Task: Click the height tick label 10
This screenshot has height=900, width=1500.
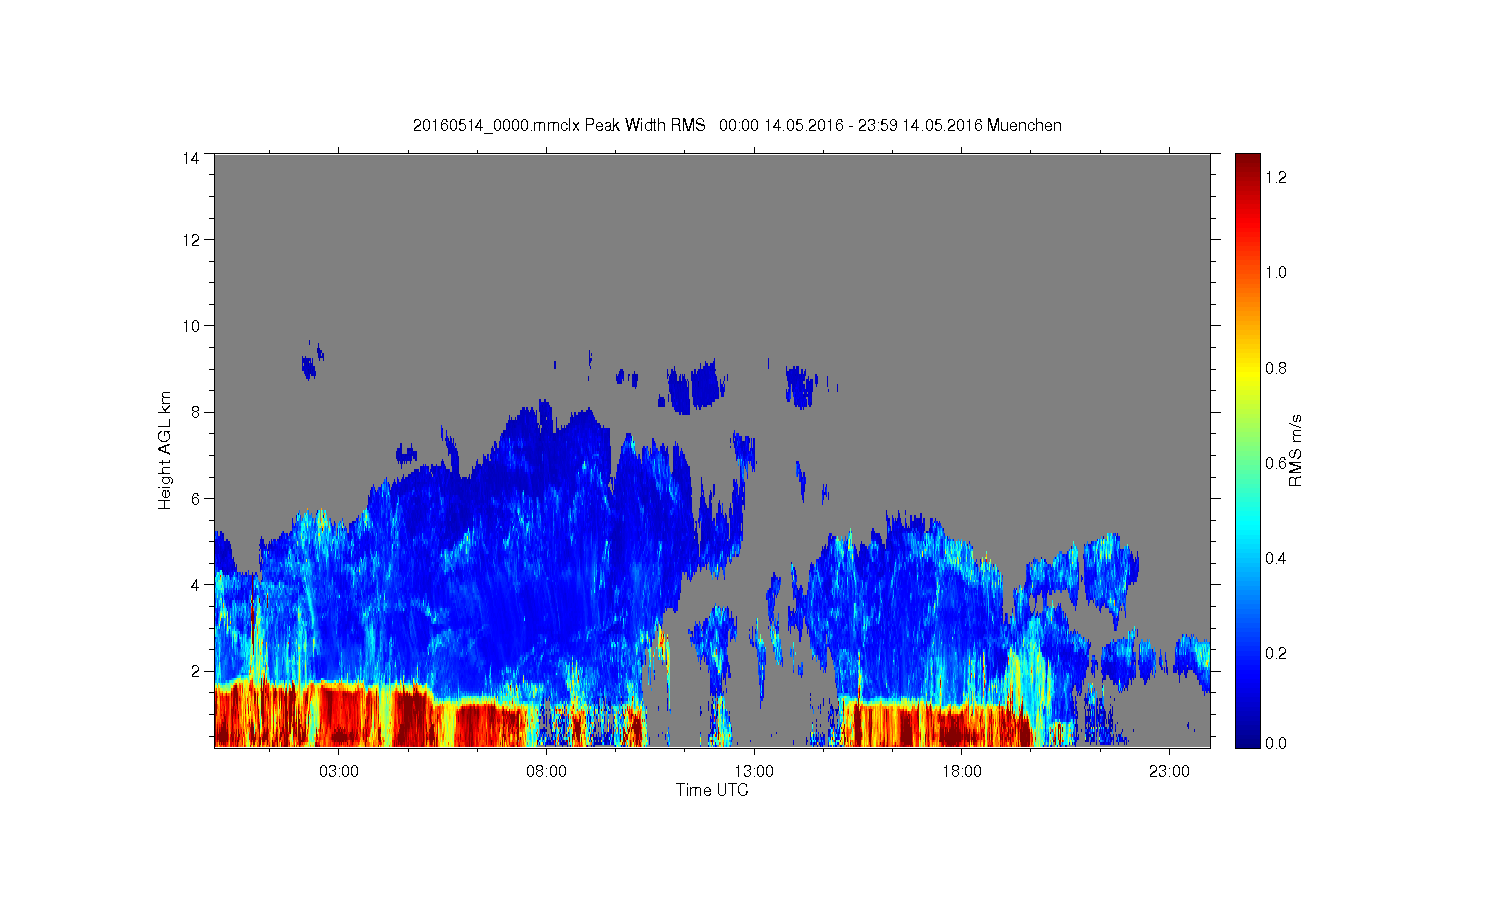Action: [190, 325]
